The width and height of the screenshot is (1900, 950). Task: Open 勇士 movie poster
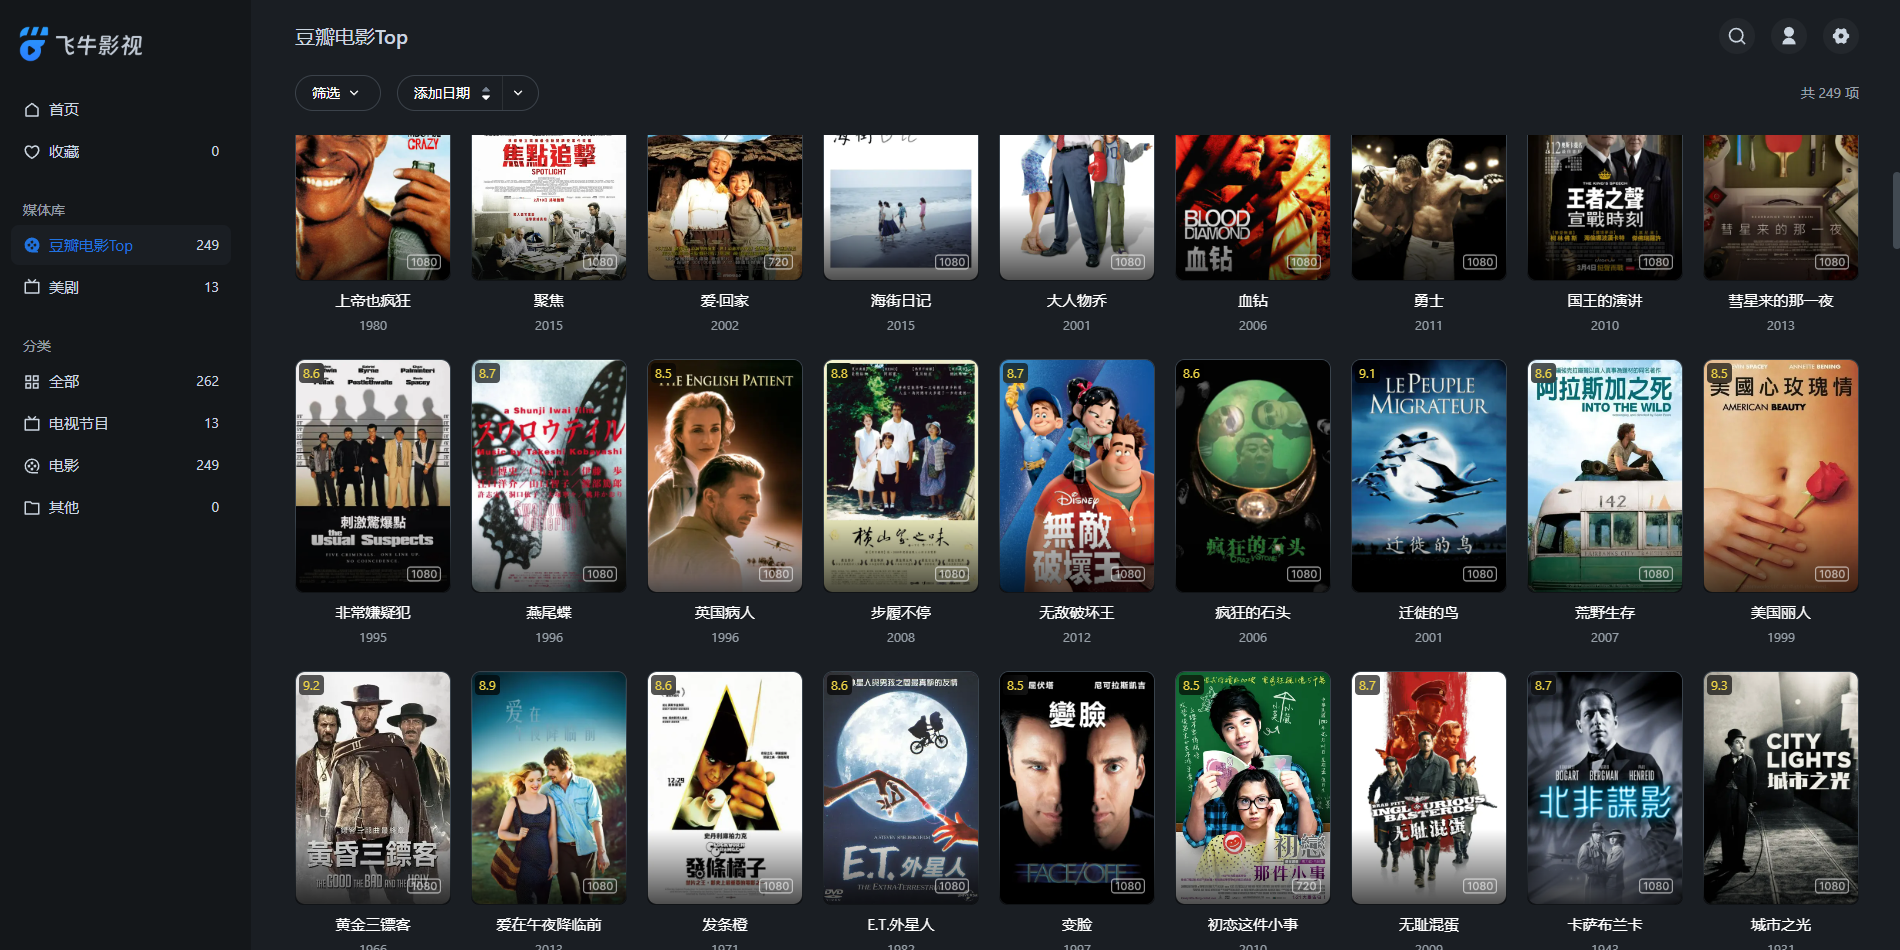(1429, 207)
